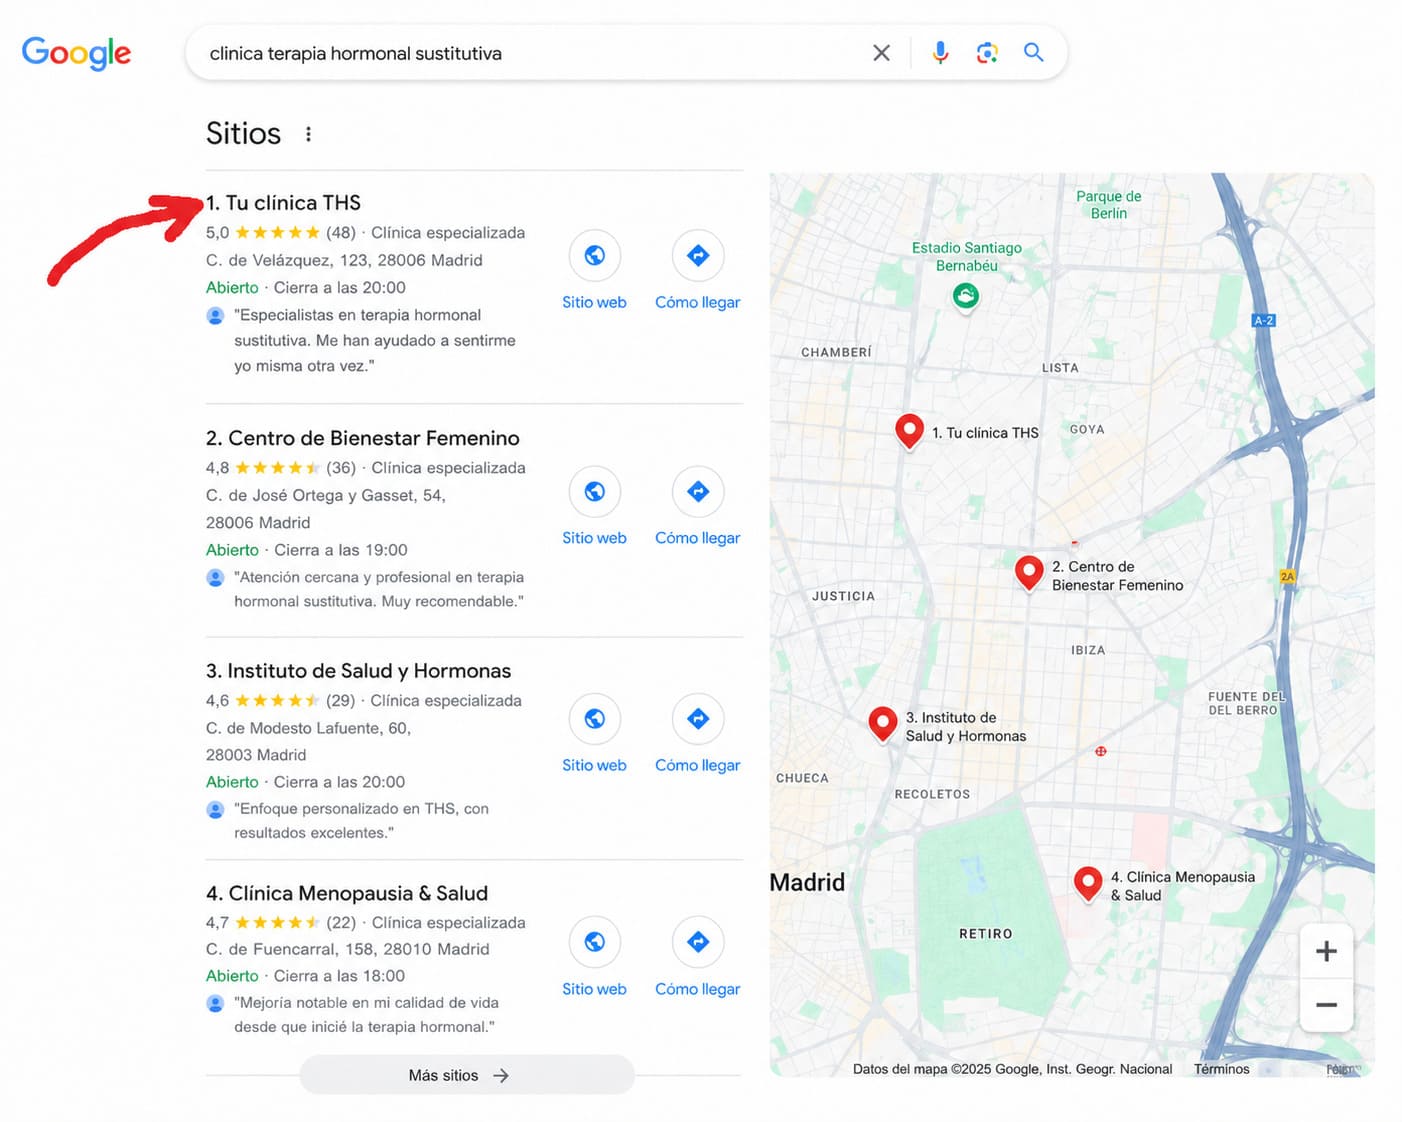Clear the search query with the X icon
Image resolution: width=1402 pixels, height=1122 pixels.
click(x=881, y=53)
